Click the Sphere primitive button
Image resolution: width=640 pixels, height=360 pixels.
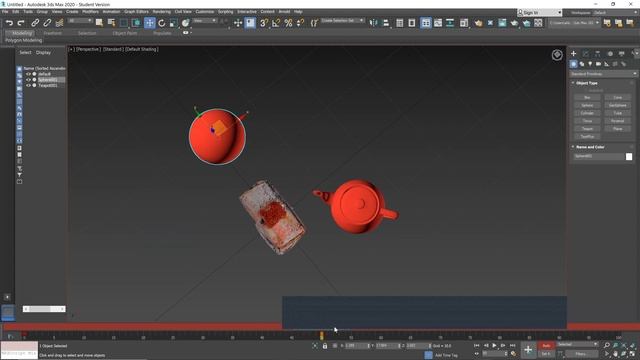[x=587, y=105]
